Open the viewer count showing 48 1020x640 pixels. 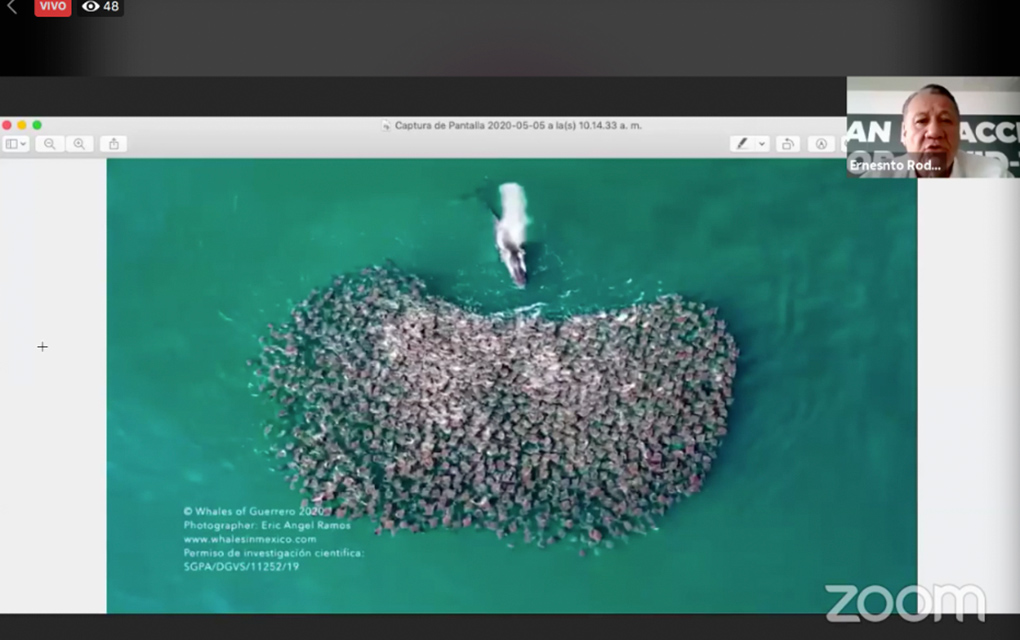(101, 7)
